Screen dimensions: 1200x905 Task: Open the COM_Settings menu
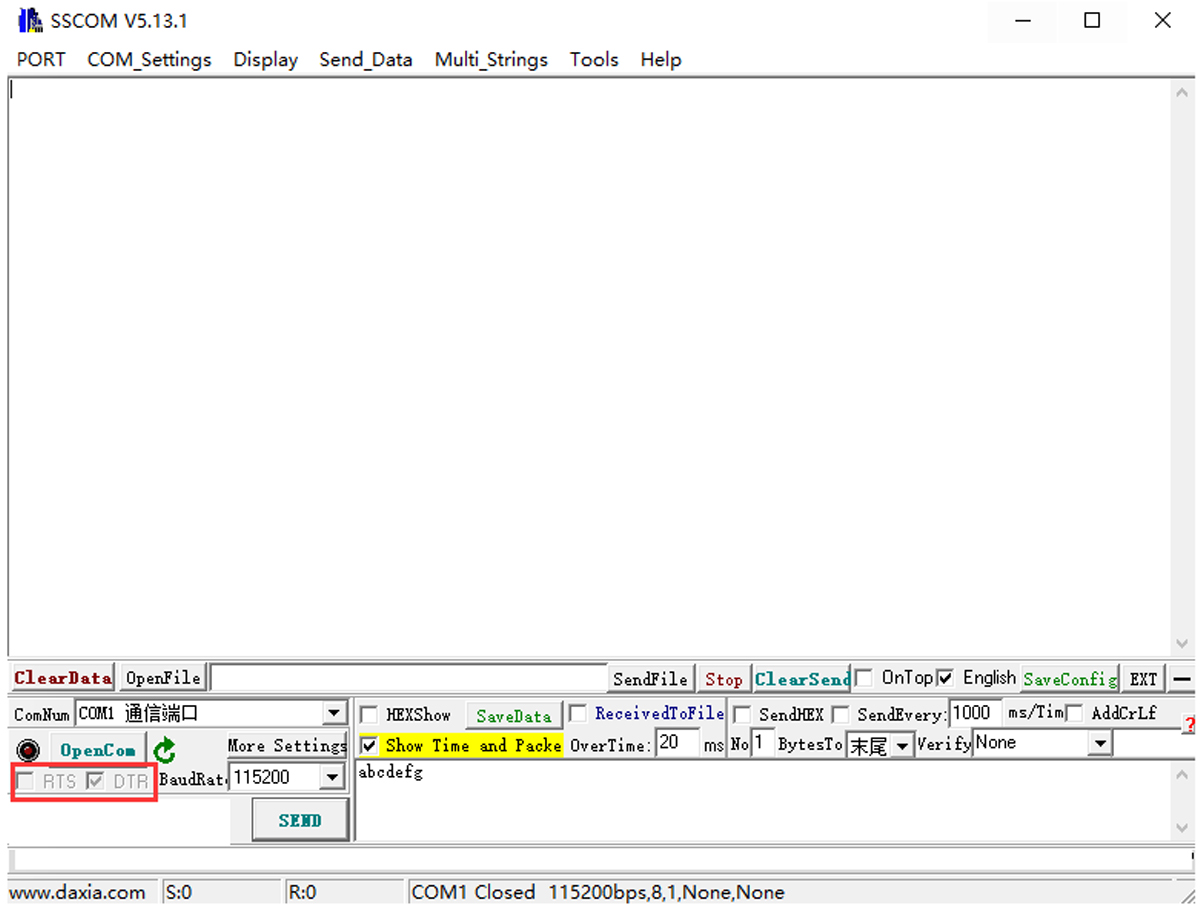point(149,60)
